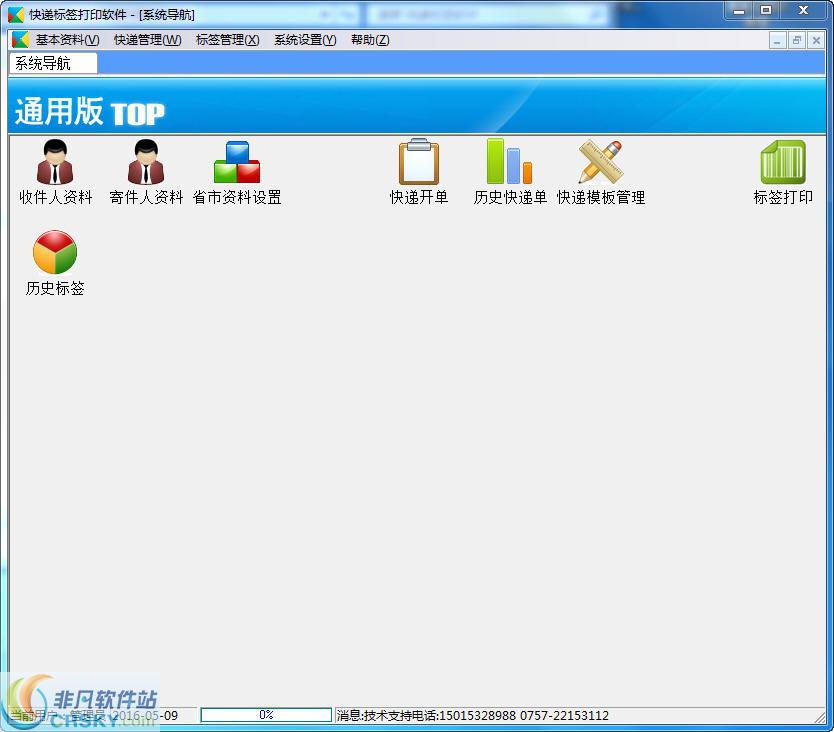Expand the 标签管理 dropdown menu
The height and width of the screenshot is (732, 834).
[x=227, y=40]
